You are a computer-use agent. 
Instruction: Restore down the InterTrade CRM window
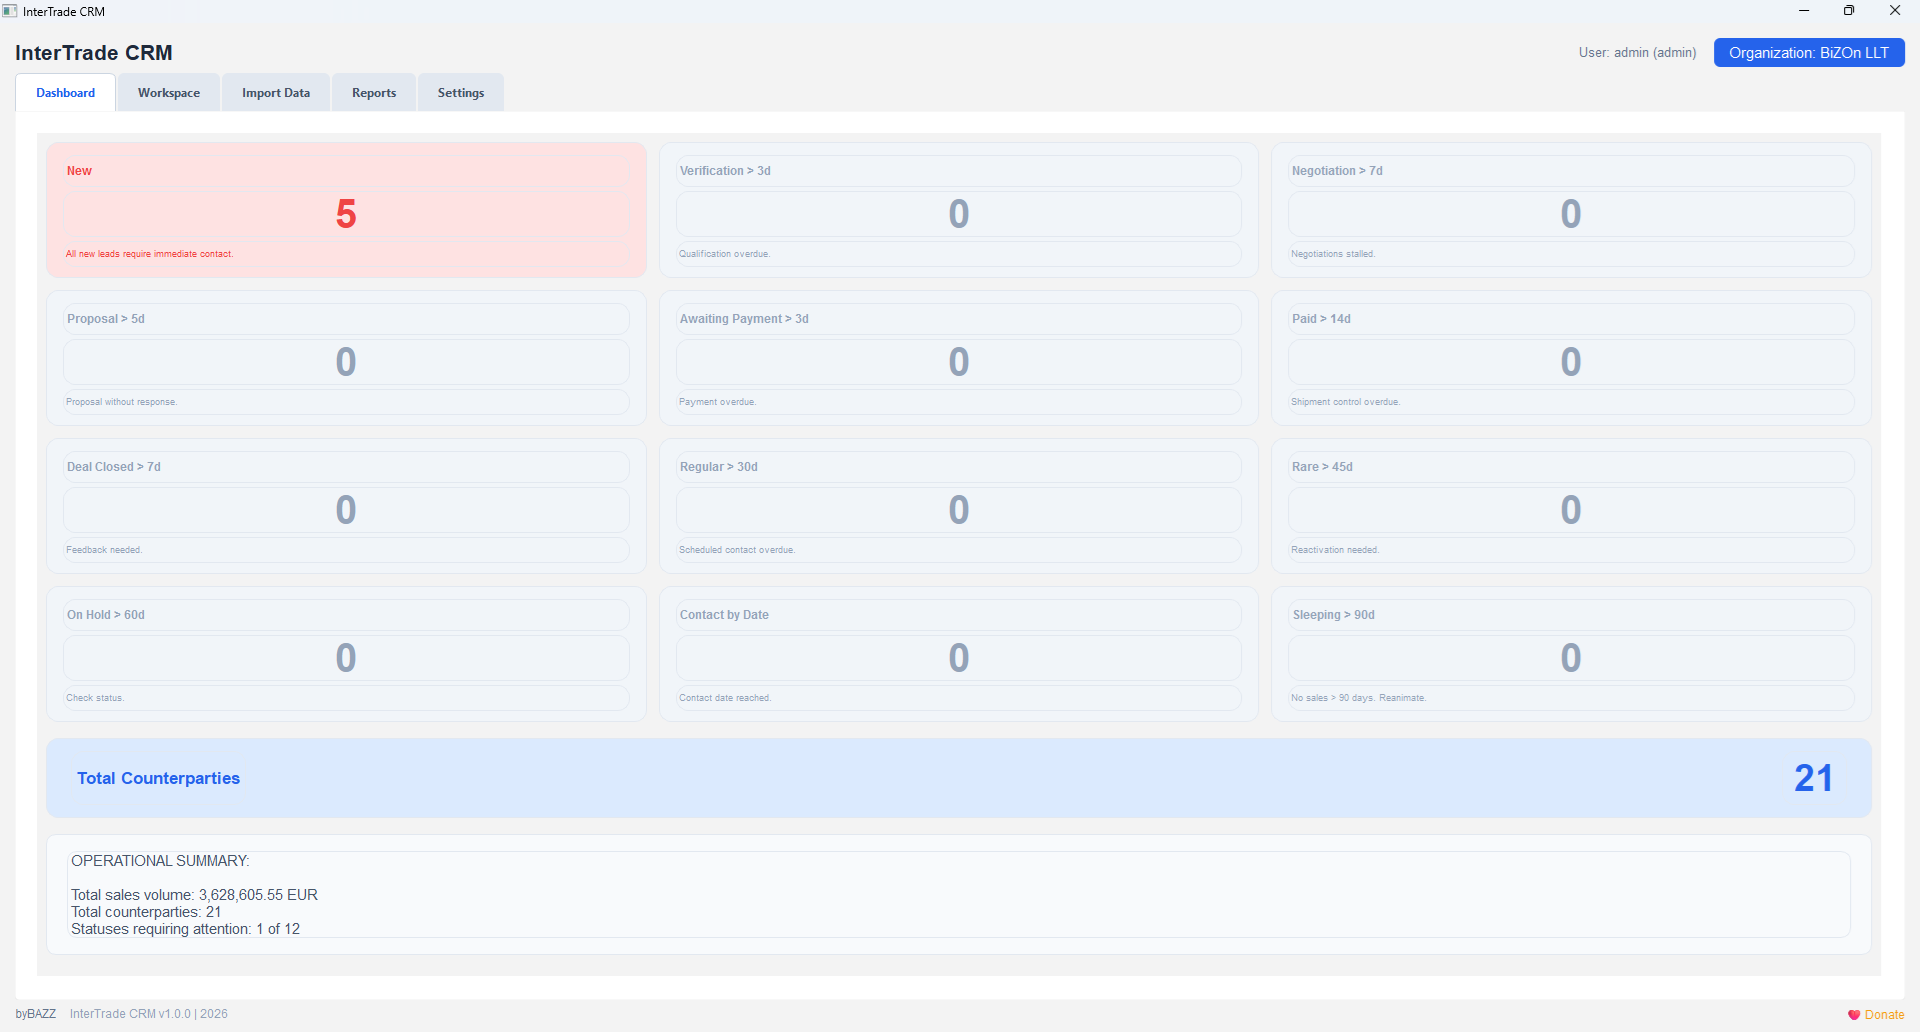coord(1849,11)
